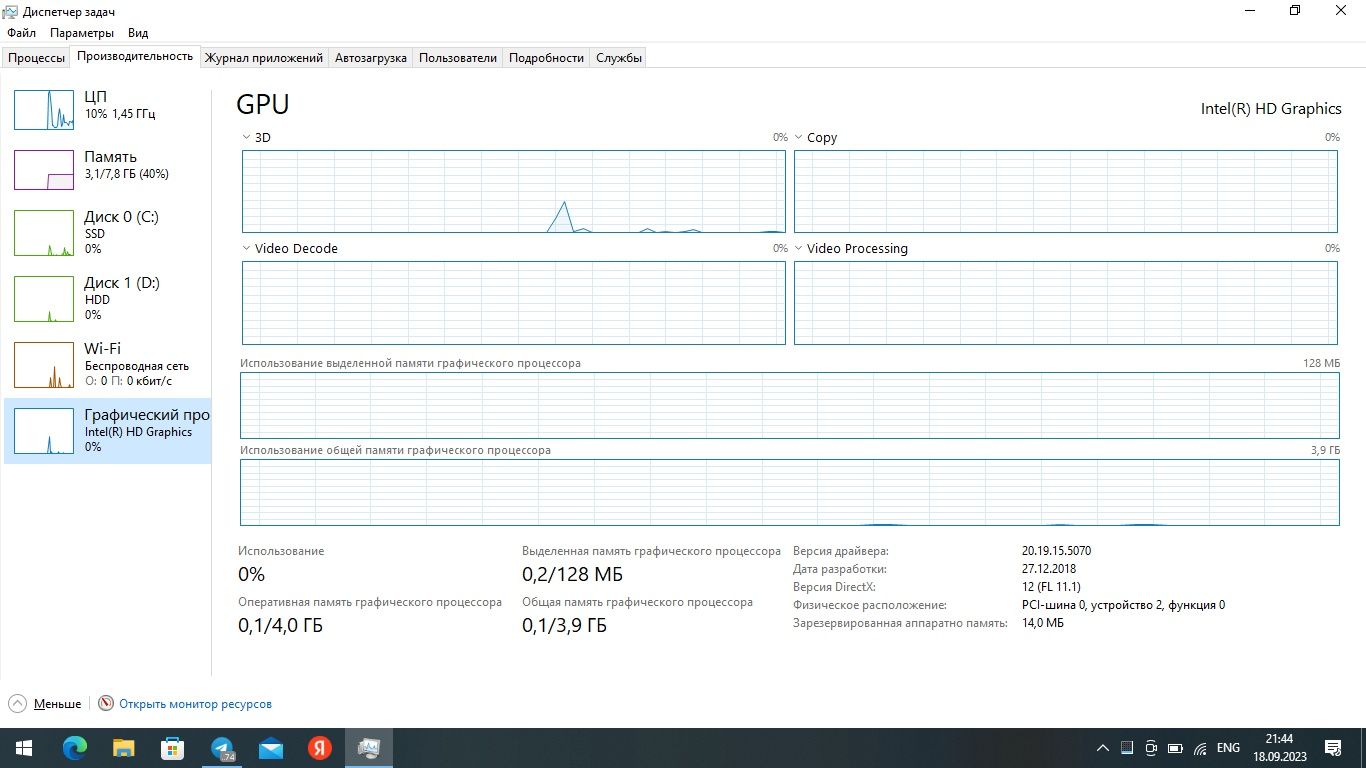
Task: Switch to the Журнал приложений tab
Action: pos(264,58)
